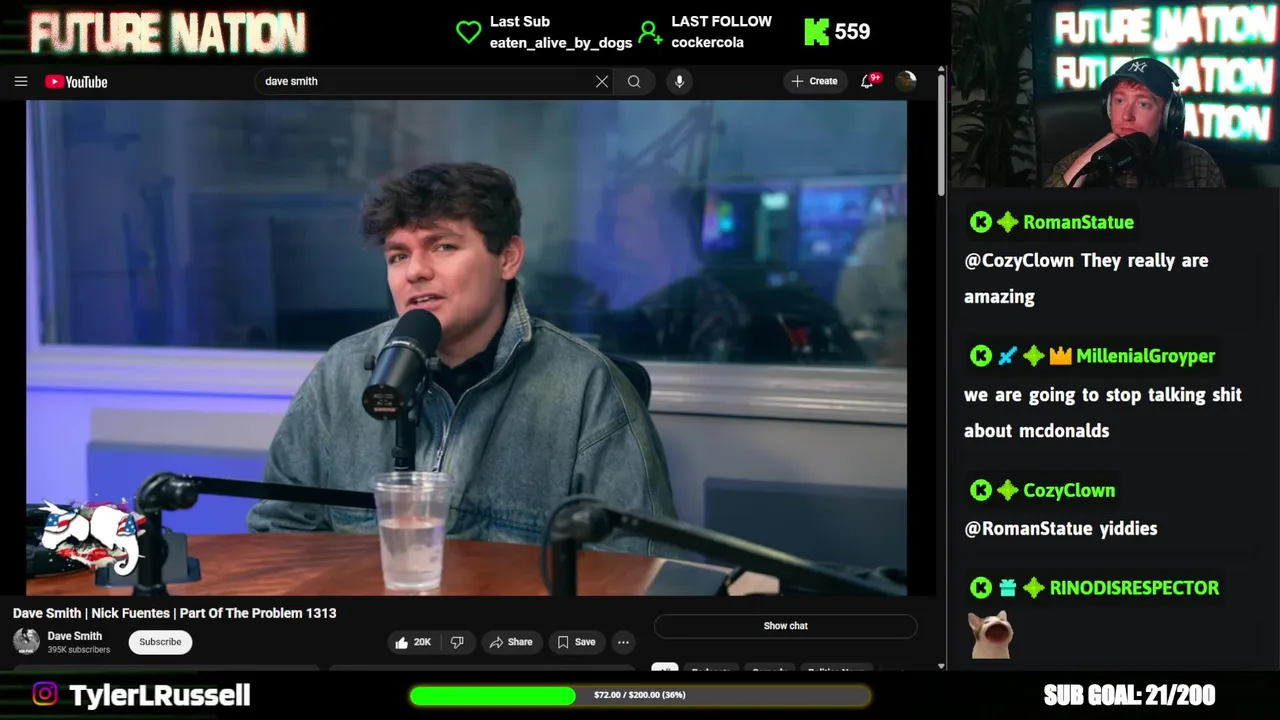Click the '395K subscribers' text
1280x720 pixels.
[79, 650]
